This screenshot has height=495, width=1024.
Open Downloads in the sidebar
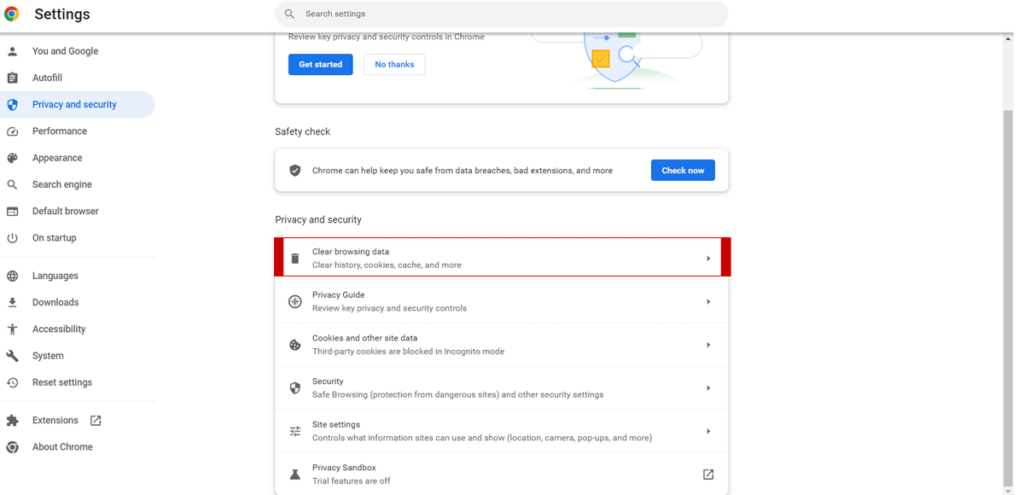[55, 302]
